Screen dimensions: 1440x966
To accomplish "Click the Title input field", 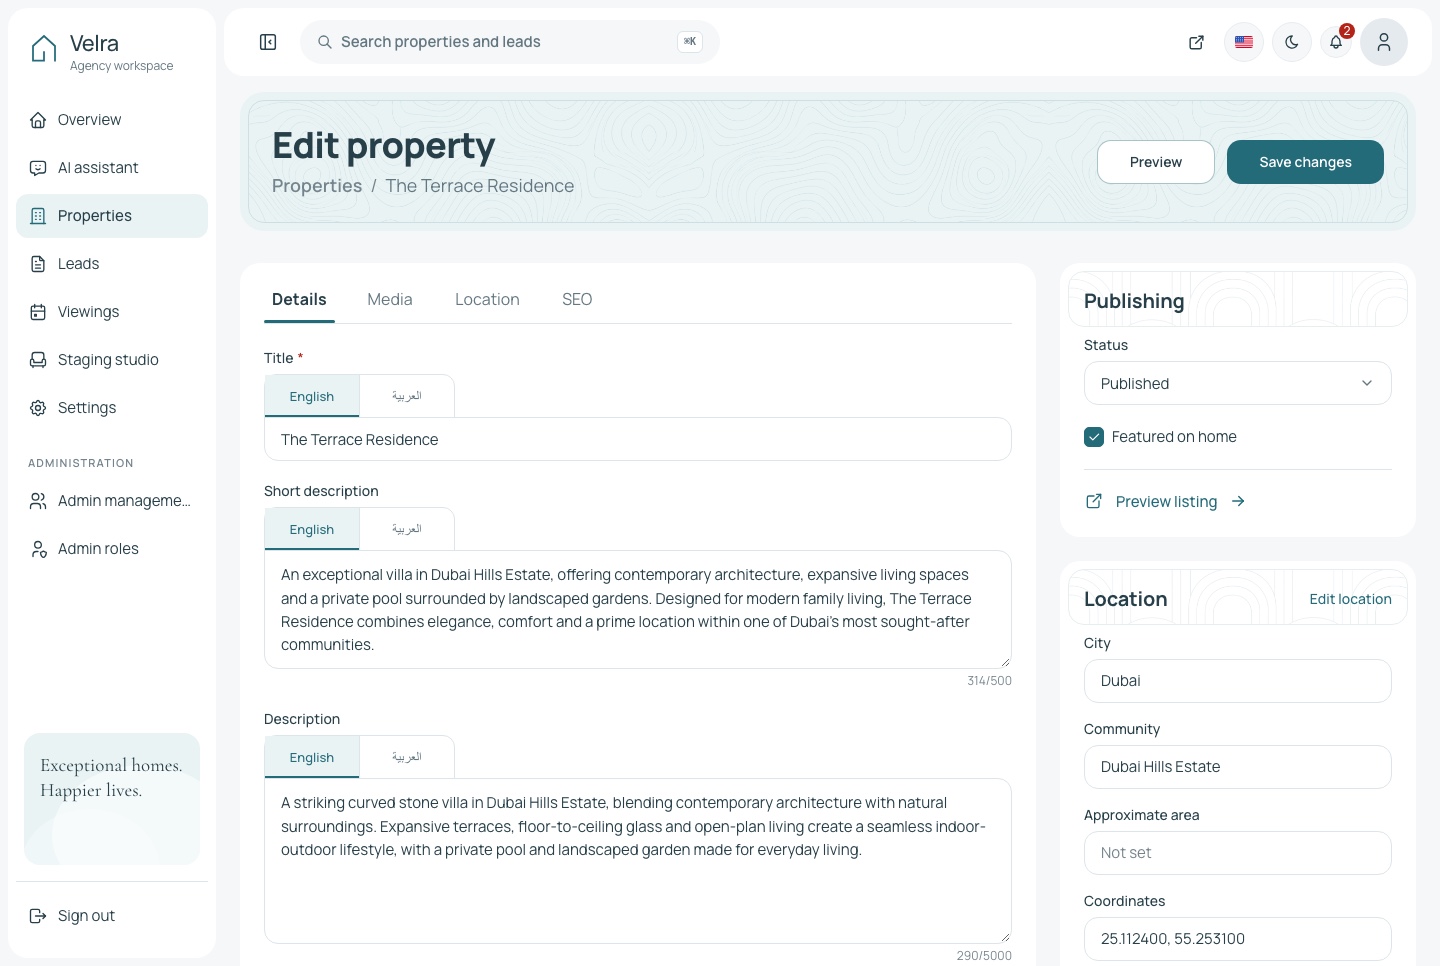I will tap(638, 439).
